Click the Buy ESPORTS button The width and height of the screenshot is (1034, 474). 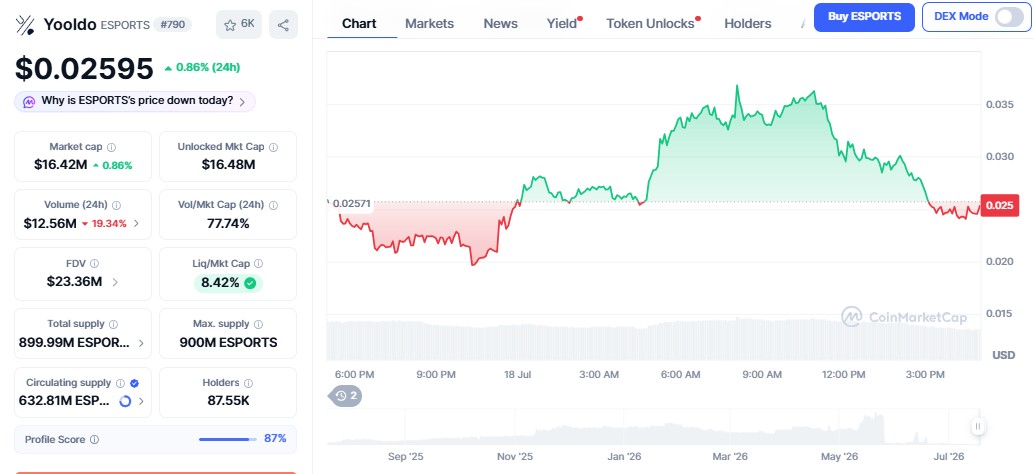click(x=864, y=17)
